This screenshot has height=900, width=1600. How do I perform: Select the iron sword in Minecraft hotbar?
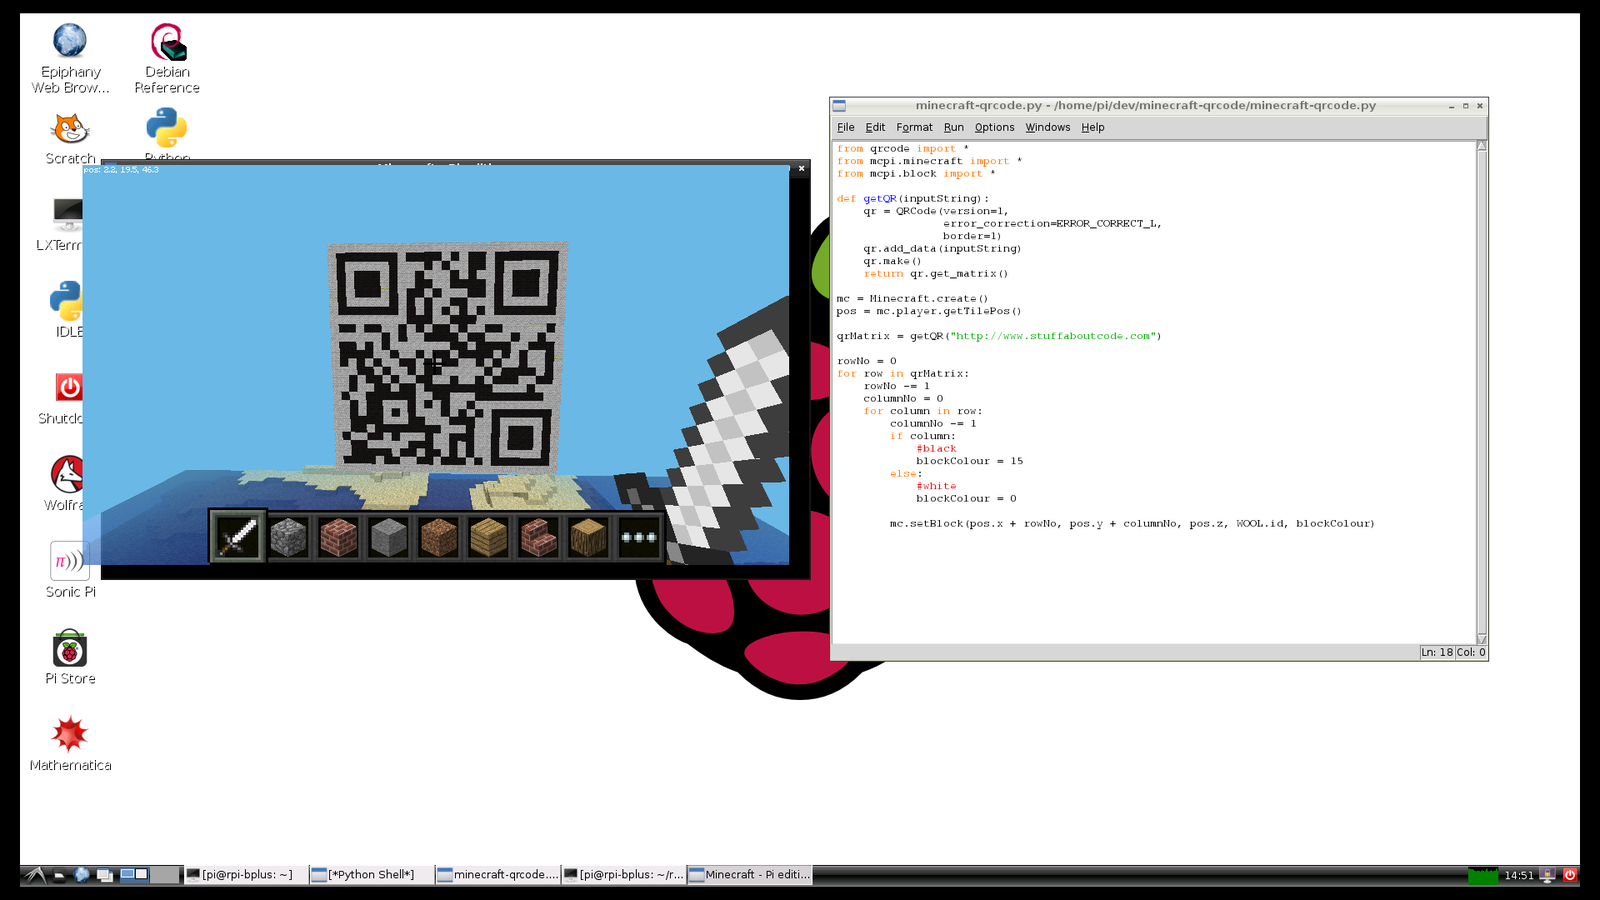[238, 537]
